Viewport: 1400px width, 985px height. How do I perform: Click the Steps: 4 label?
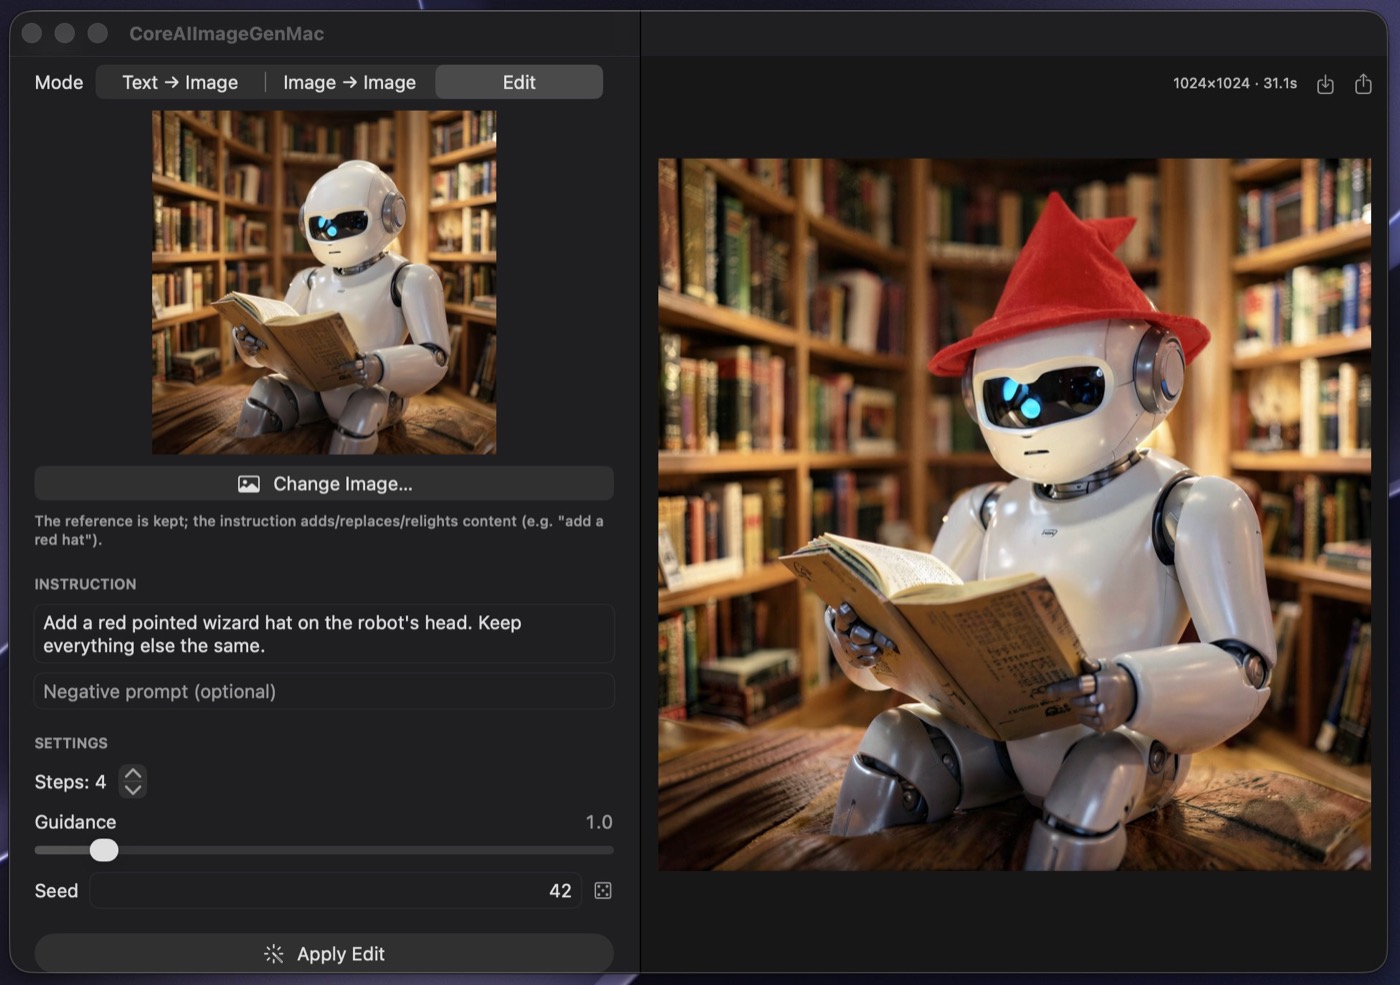(x=70, y=782)
